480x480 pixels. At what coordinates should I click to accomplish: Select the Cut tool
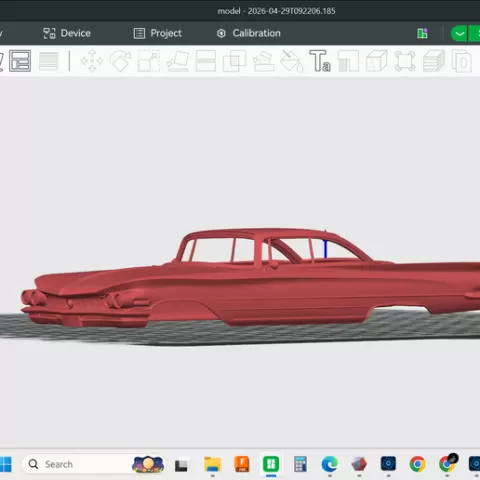coord(206,61)
